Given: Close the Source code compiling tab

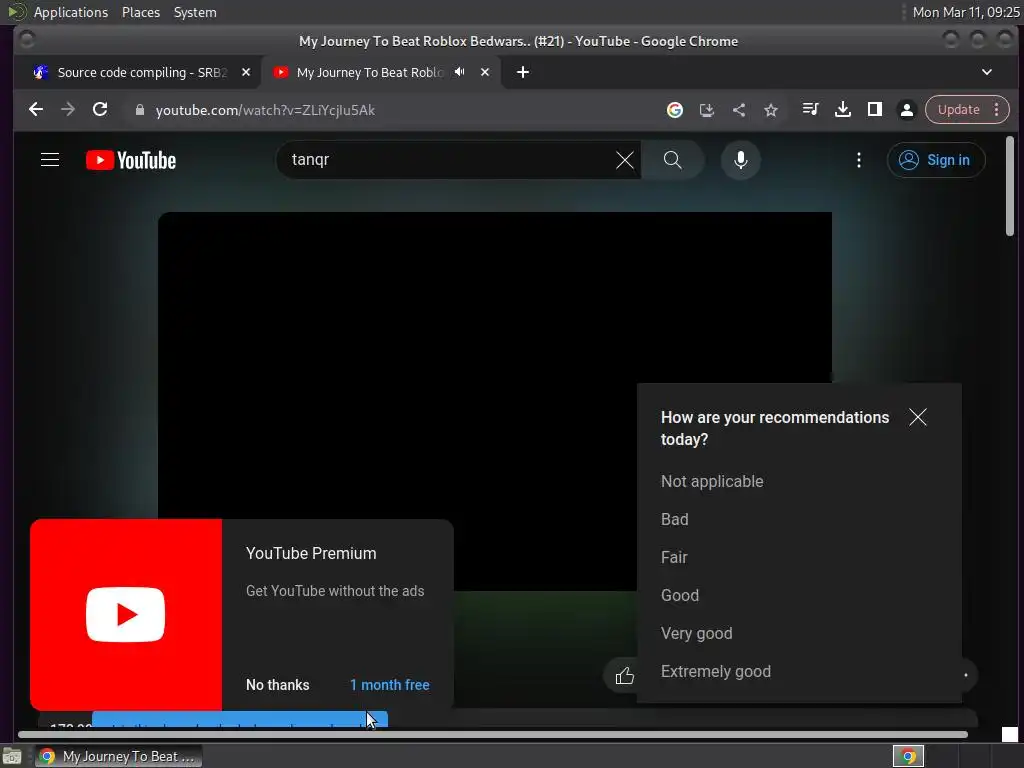Looking at the screenshot, I should point(246,72).
